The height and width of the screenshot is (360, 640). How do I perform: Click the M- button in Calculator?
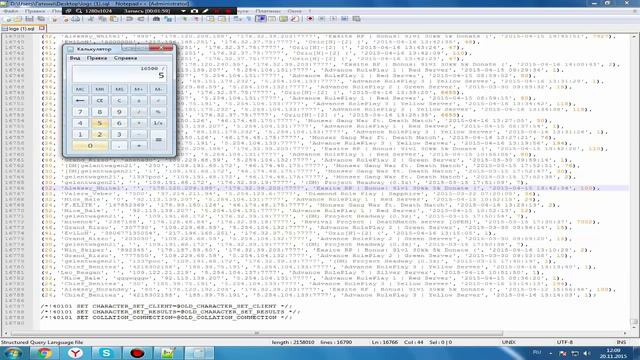(x=158, y=89)
